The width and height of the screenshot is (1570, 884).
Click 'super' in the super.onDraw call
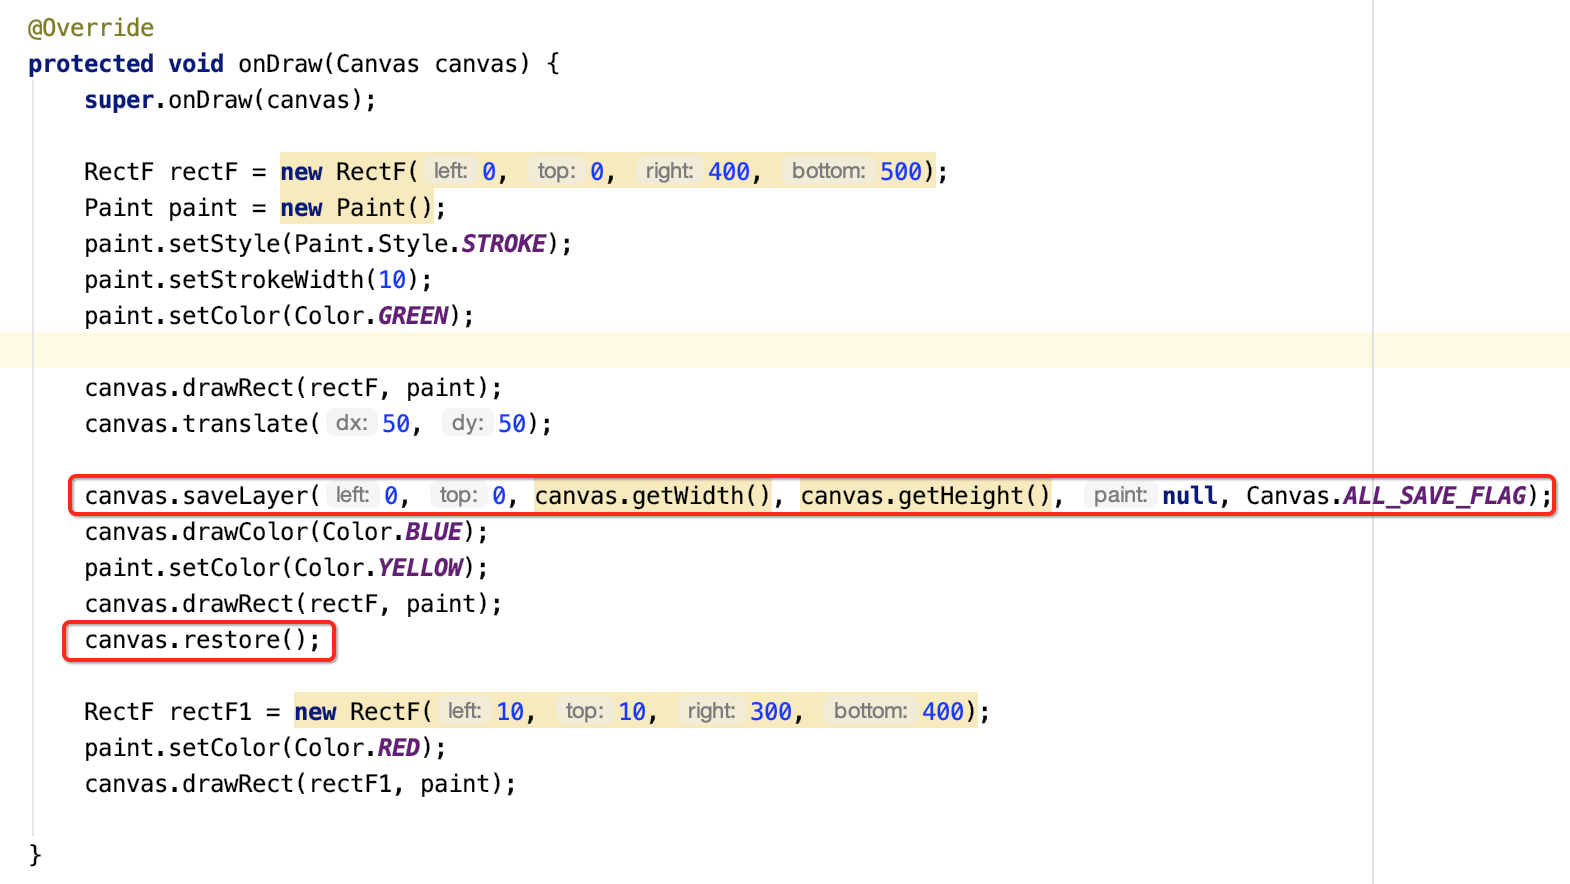[119, 100]
